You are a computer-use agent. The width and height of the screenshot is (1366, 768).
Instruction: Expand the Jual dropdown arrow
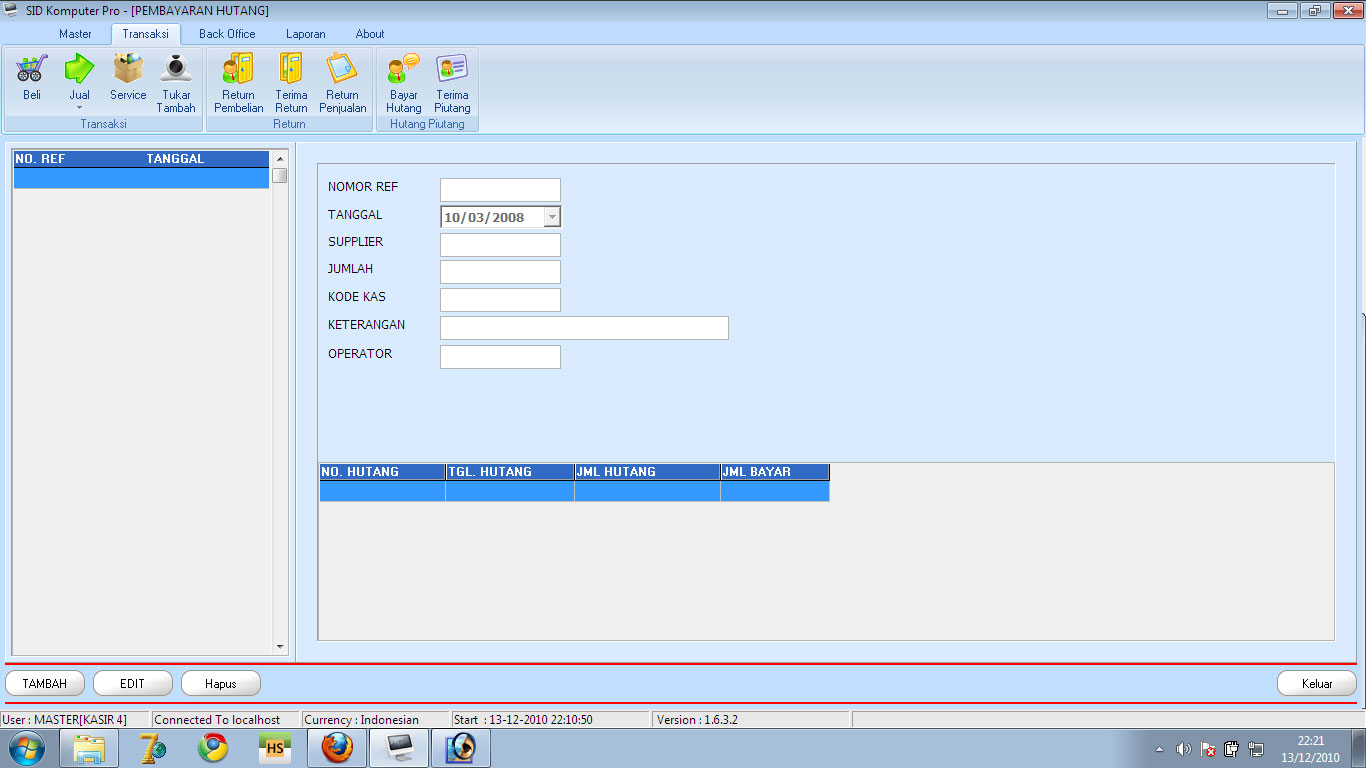click(x=79, y=108)
